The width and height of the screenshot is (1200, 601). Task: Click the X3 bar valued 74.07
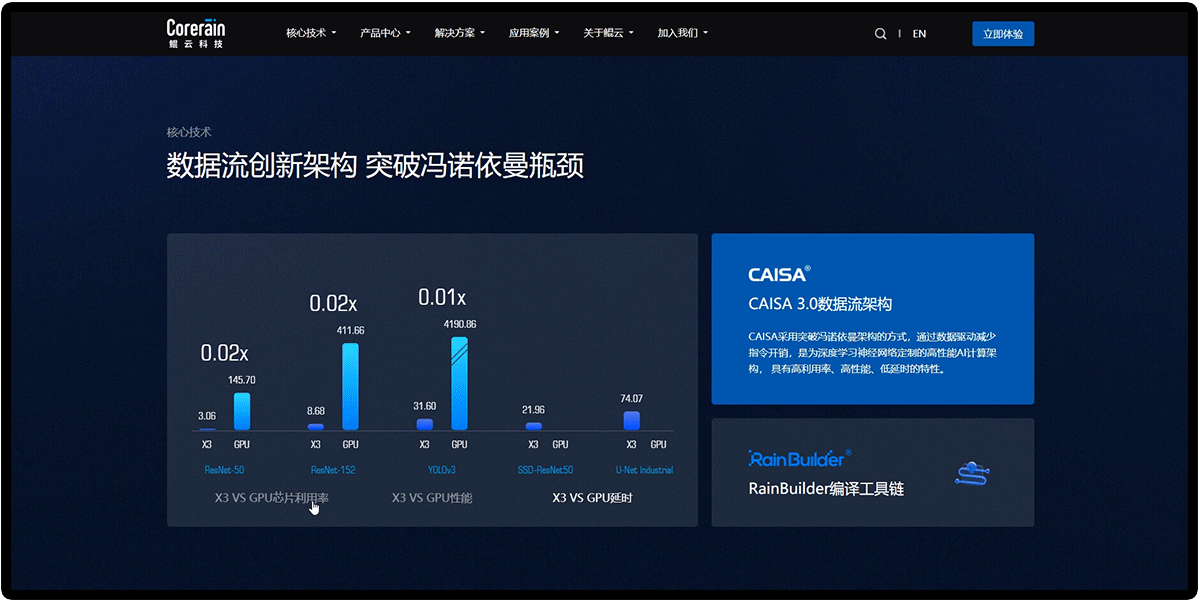click(631, 421)
